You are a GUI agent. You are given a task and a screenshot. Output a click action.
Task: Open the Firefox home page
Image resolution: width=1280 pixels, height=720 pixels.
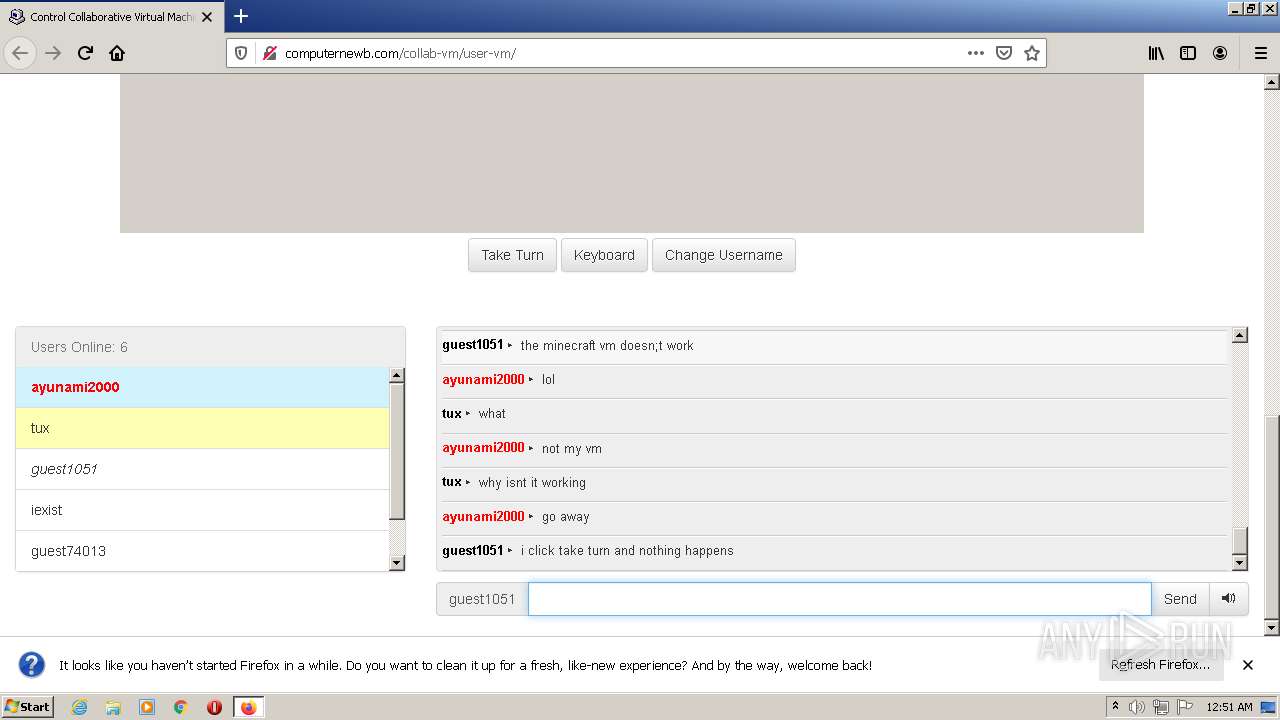[117, 53]
